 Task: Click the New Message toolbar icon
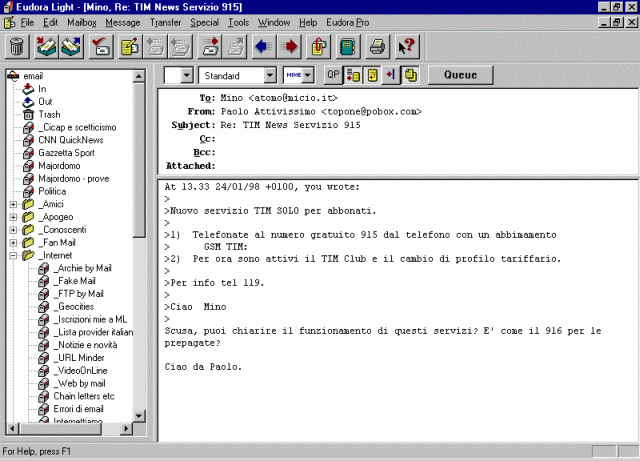(130, 47)
